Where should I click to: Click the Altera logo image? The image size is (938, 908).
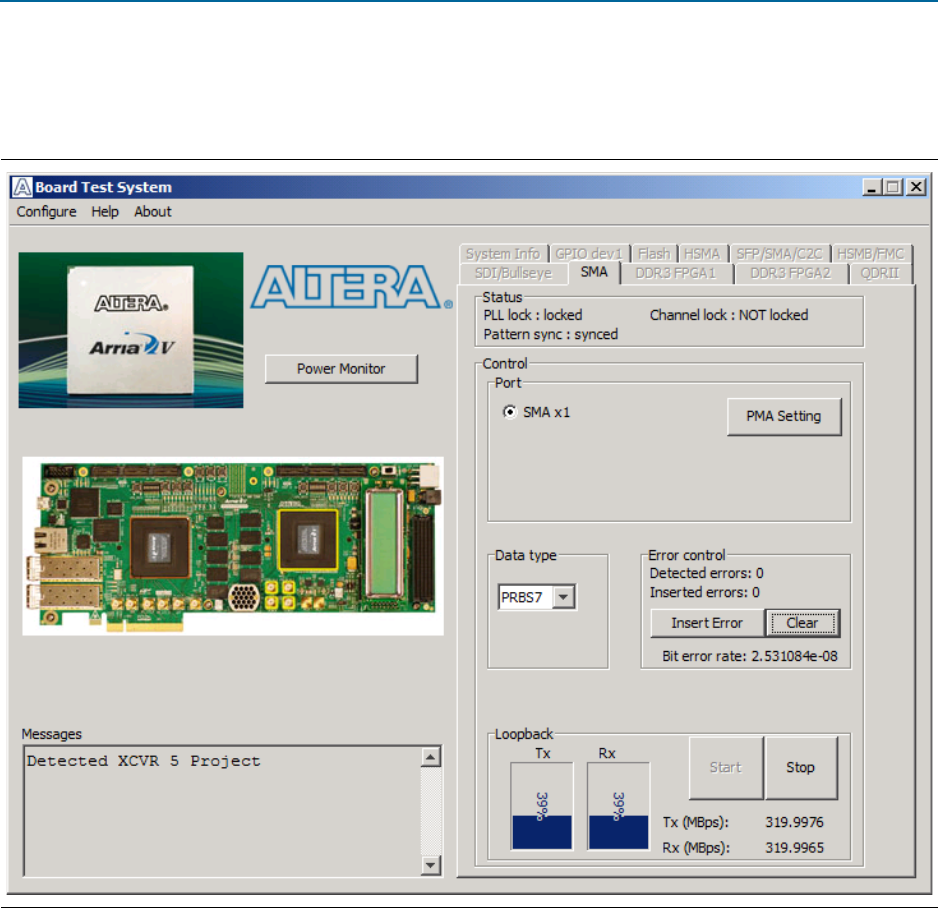(x=345, y=287)
